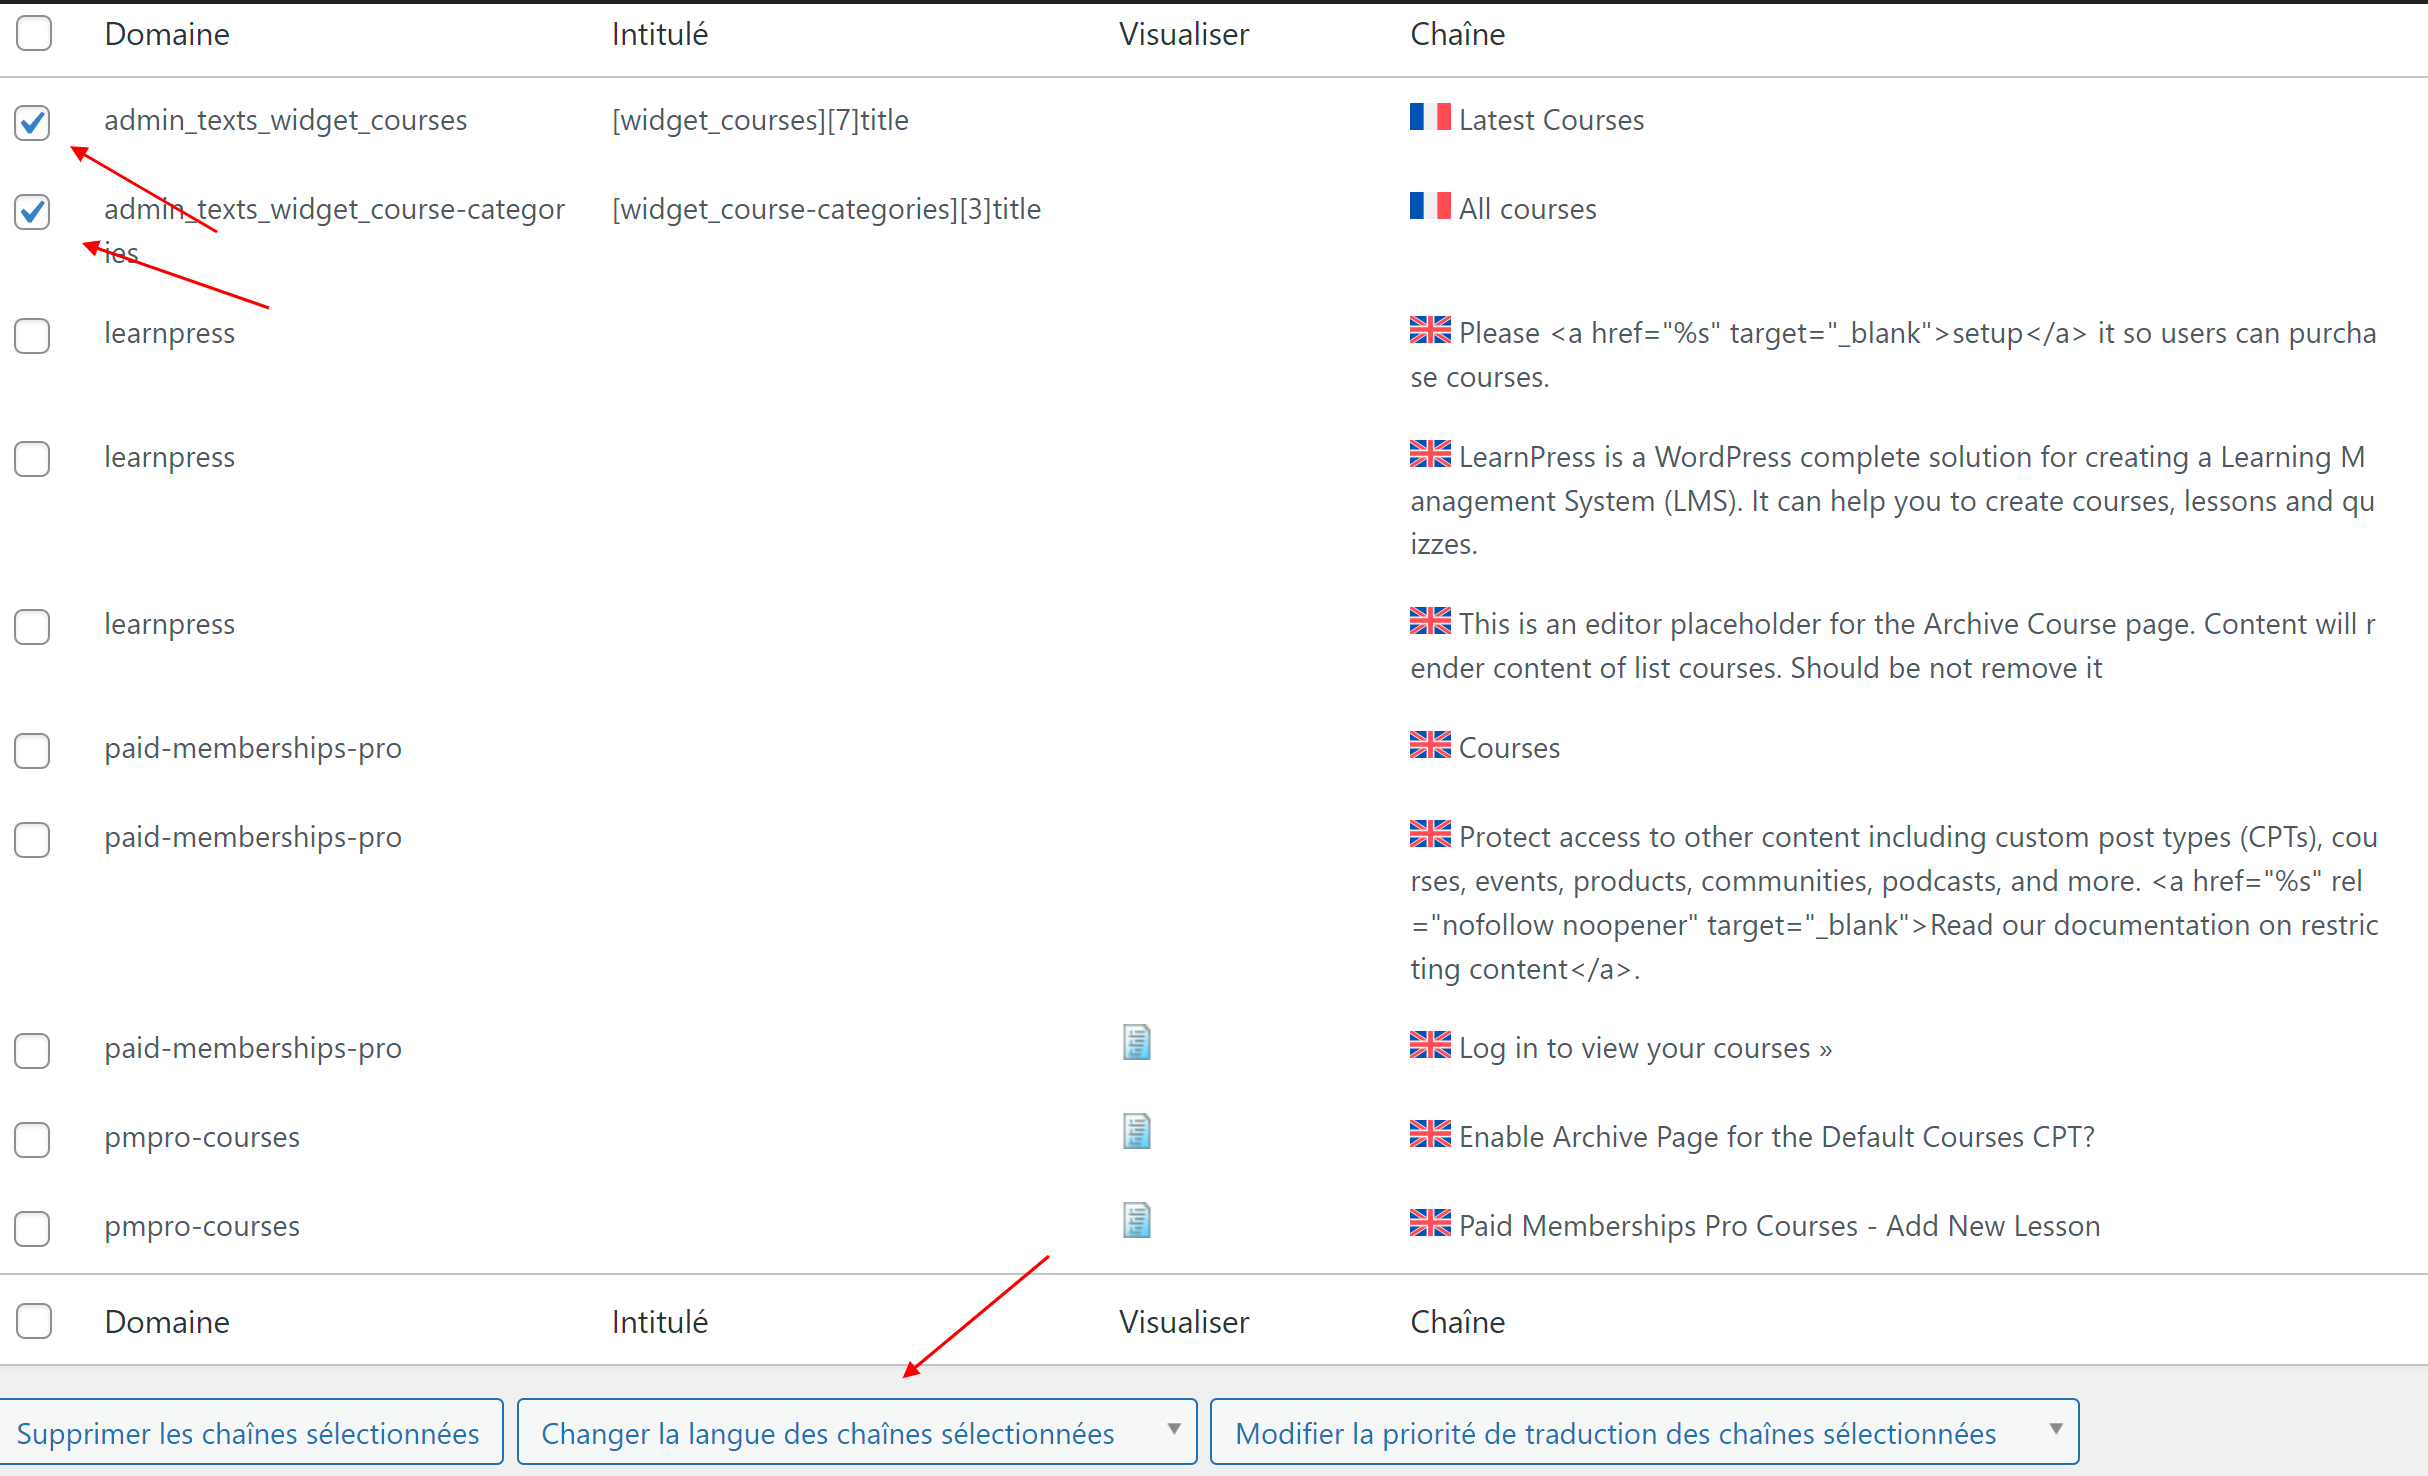Click the UK flag beside 'Enable Archive Page' string
The height and width of the screenshot is (1476, 2428).
point(1430,1134)
